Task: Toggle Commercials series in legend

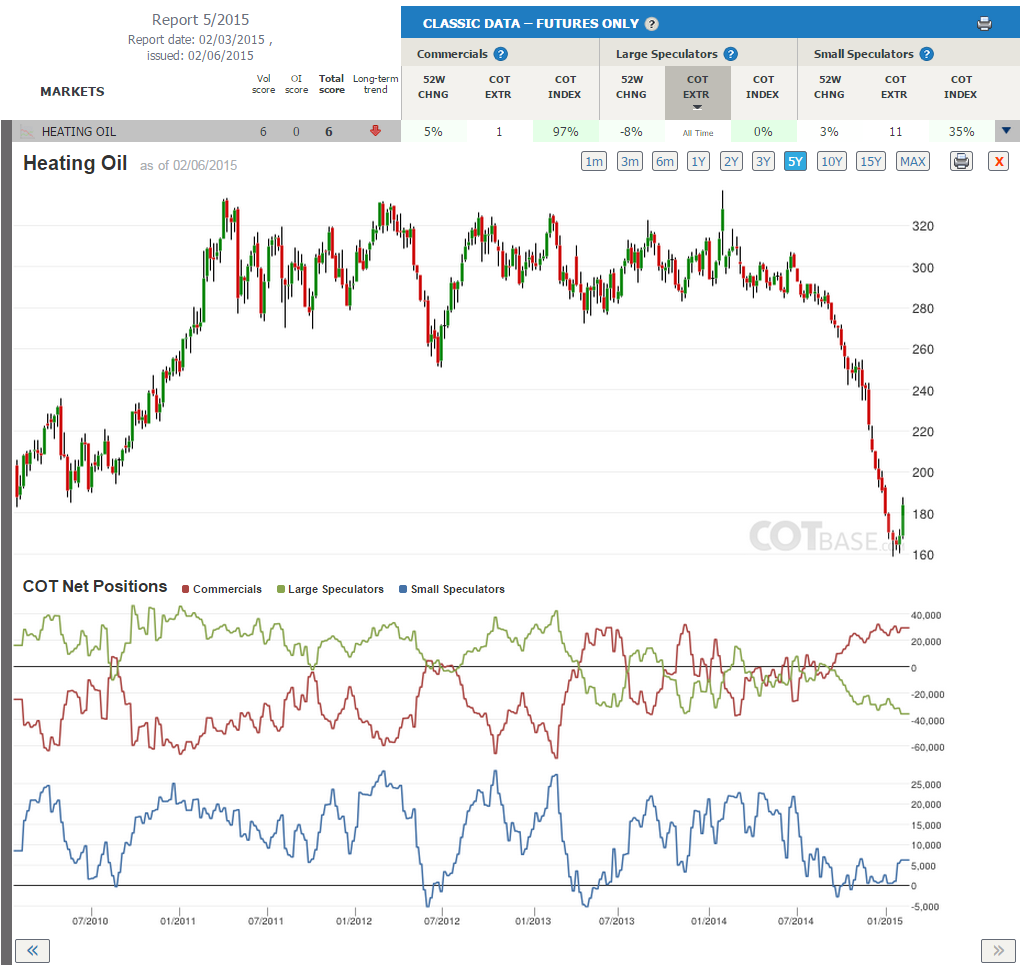Action: point(222,589)
